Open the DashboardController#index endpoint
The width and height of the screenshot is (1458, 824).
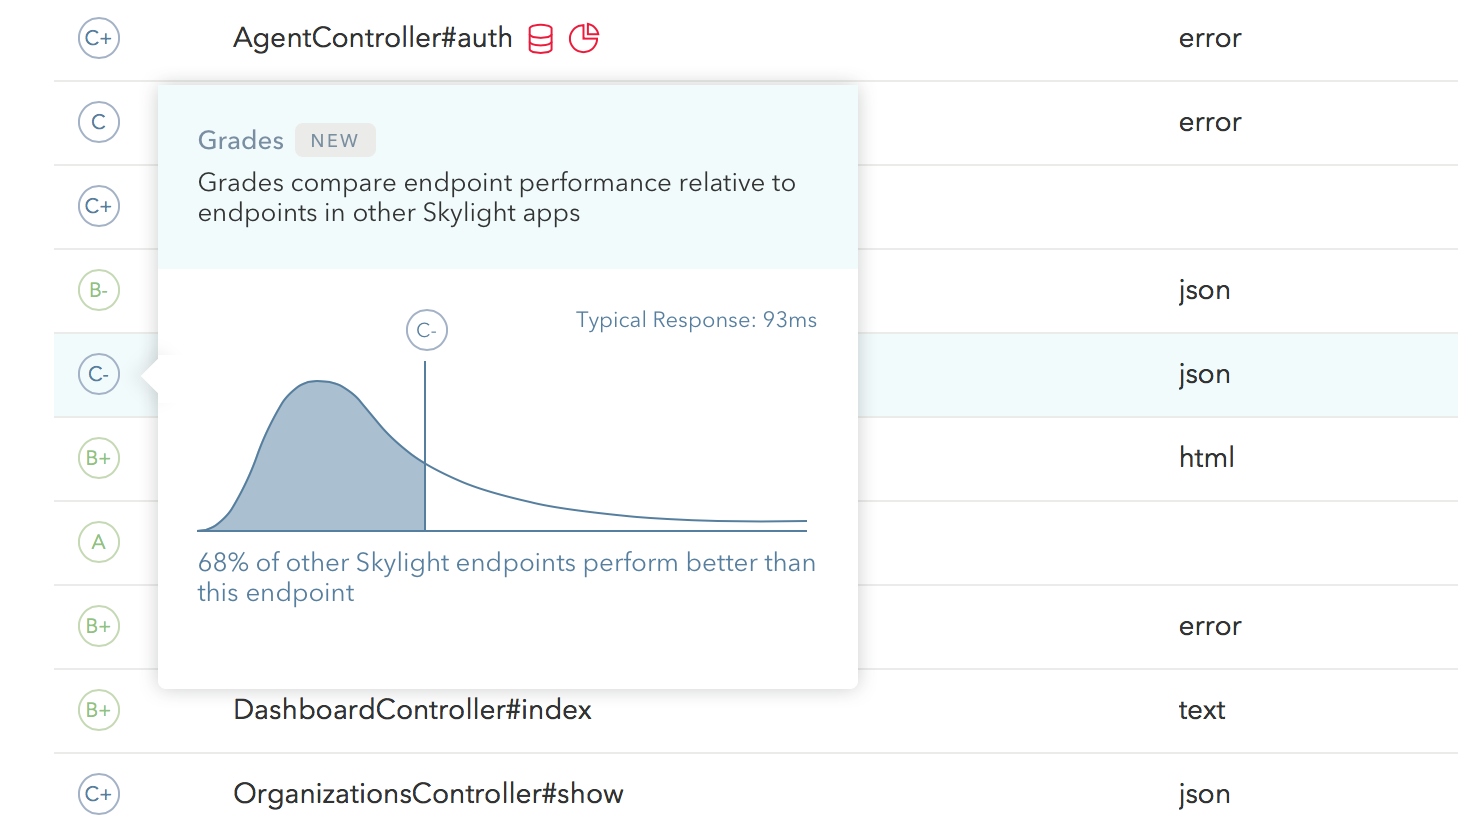[412, 710]
